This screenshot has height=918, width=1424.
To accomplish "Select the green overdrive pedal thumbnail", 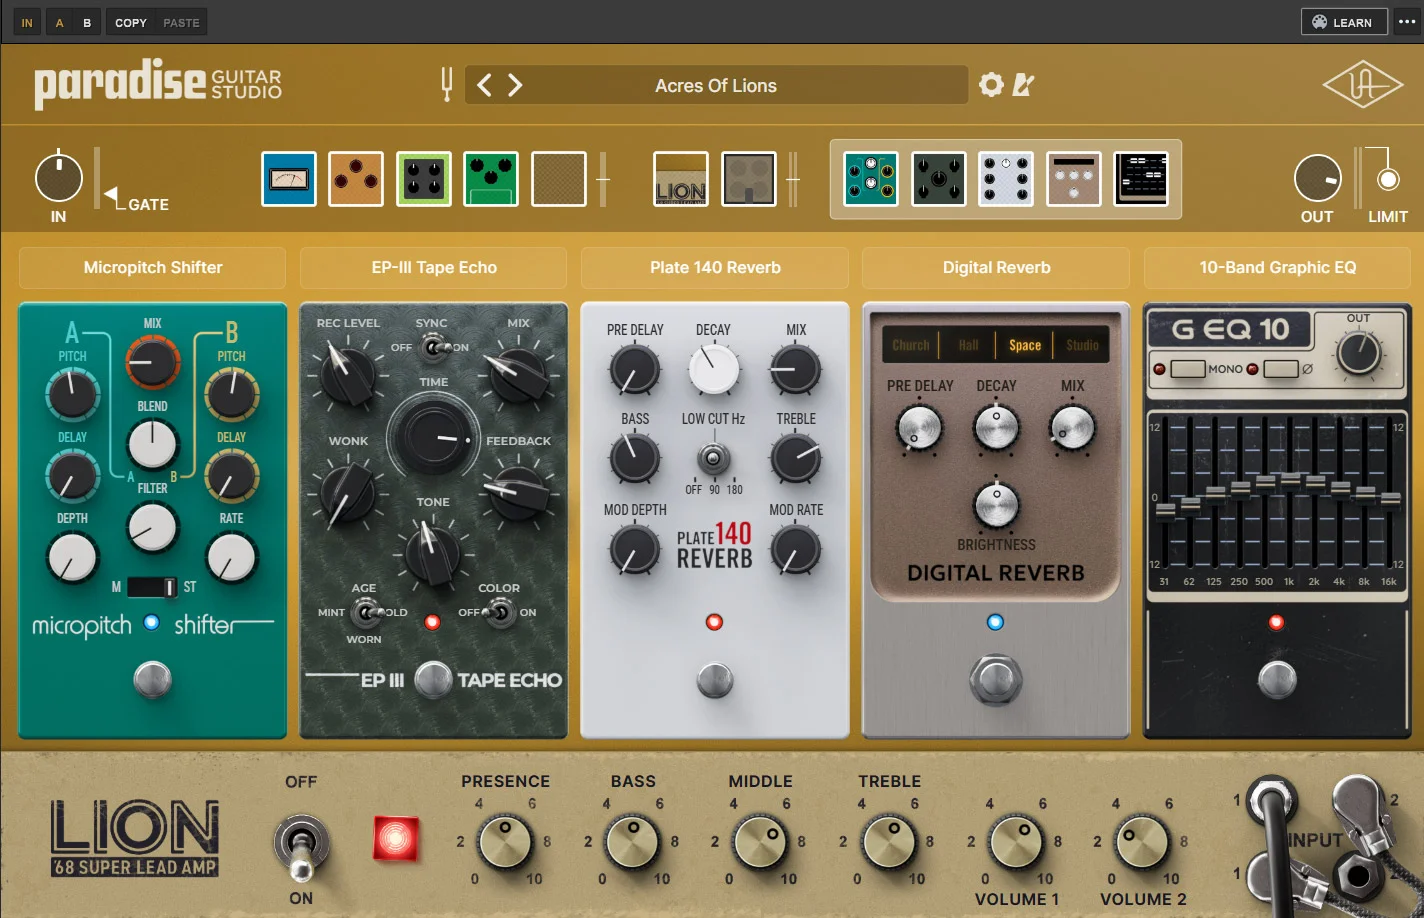I will pyautogui.click(x=491, y=179).
